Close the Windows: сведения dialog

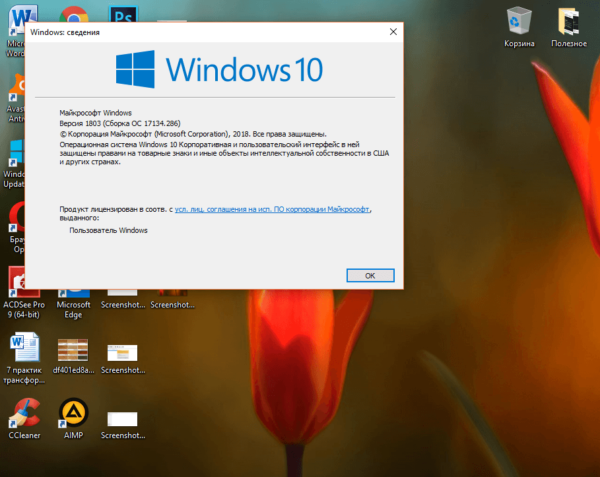(393, 32)
